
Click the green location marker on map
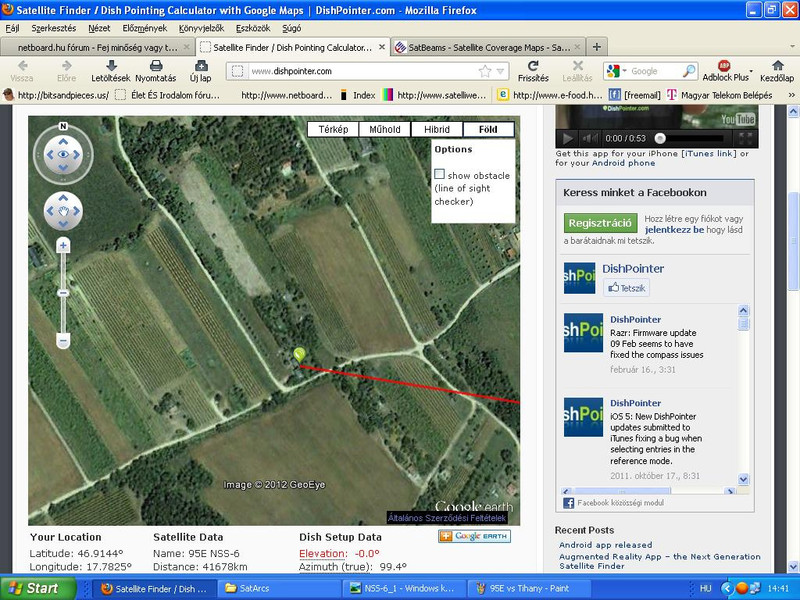coord(299,354)
